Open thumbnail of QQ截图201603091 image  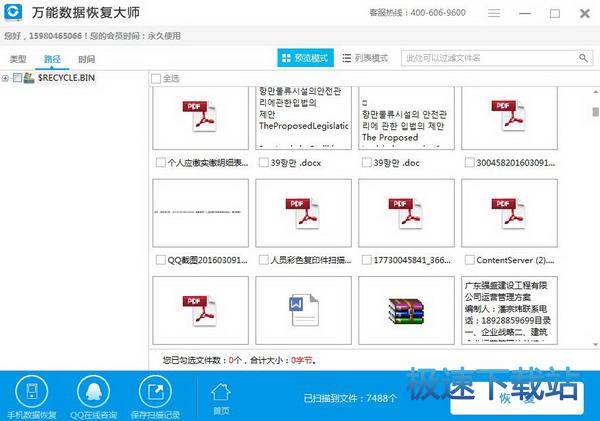(201, 213)
